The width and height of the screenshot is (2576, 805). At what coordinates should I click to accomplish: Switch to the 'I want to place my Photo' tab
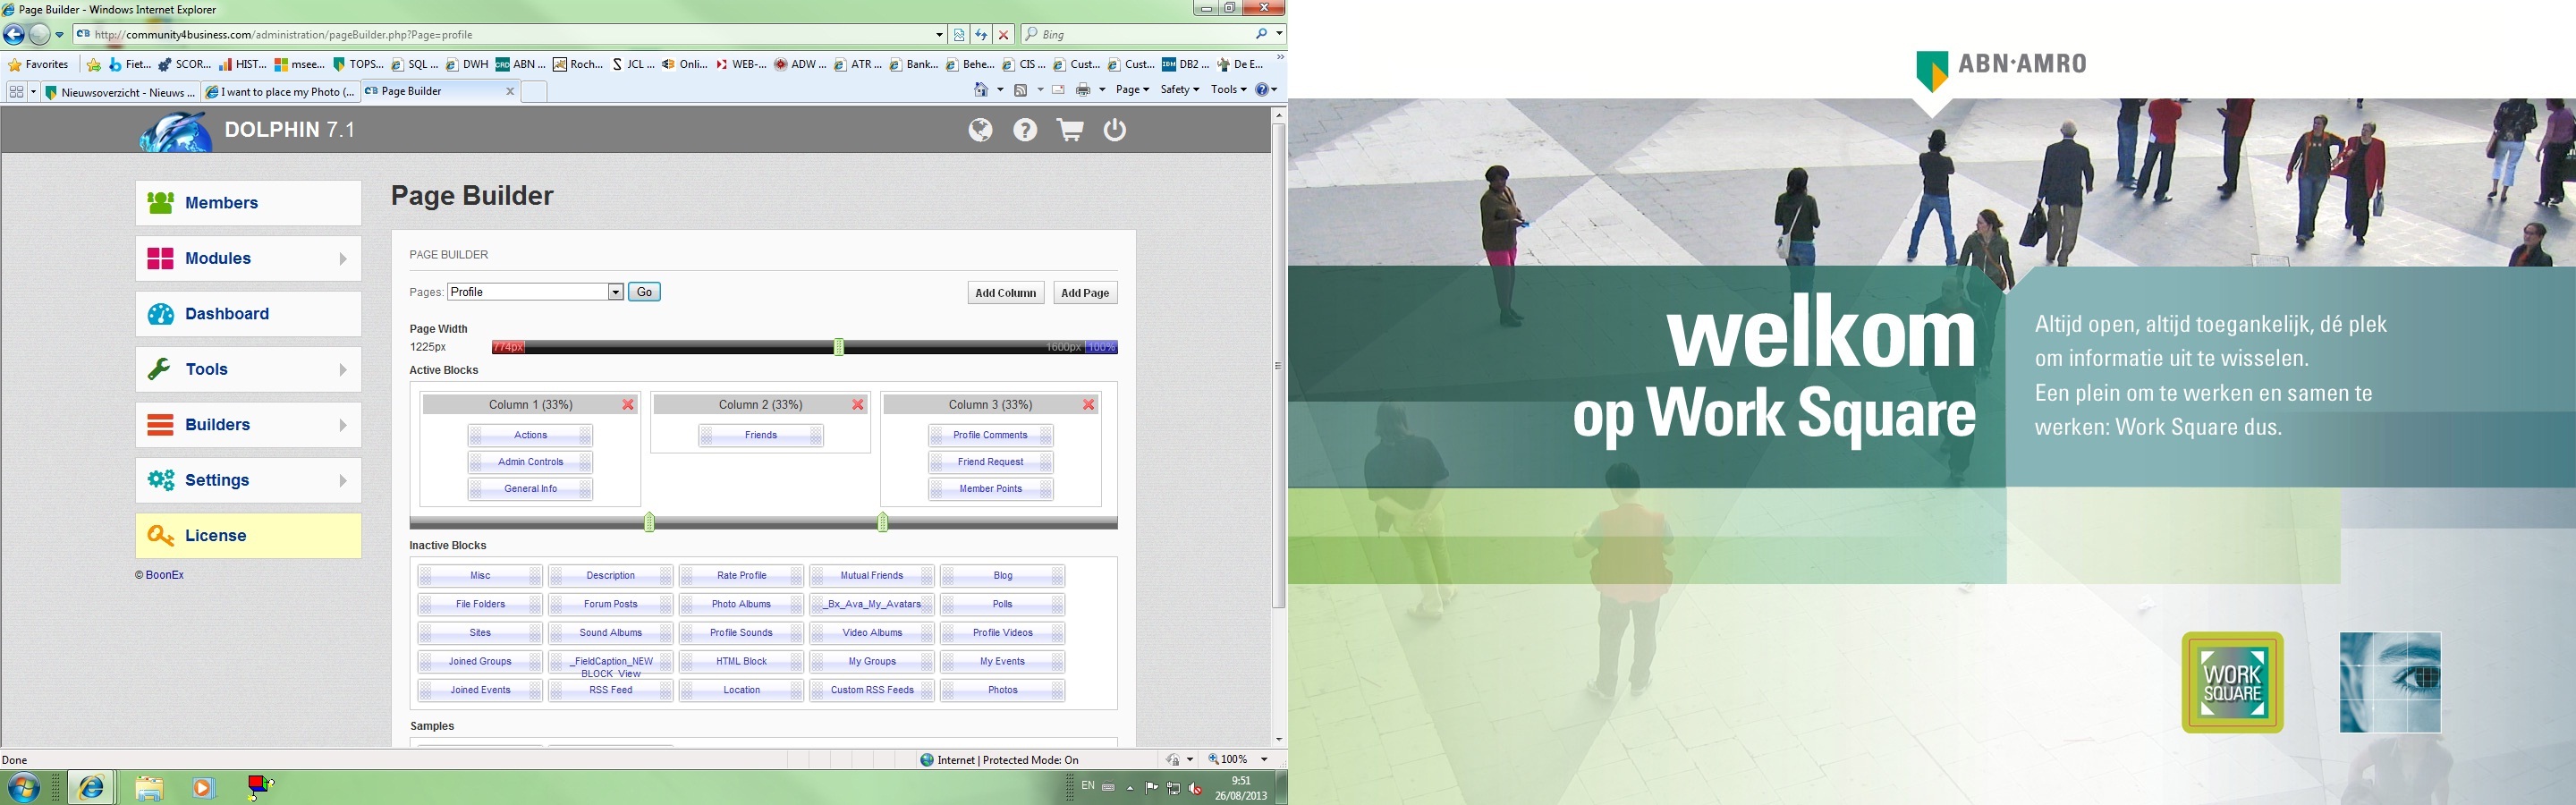280,92
